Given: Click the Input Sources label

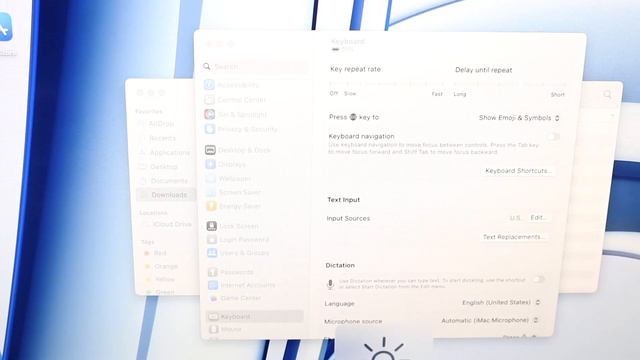Looking at the screenshot, I should pos(348,218).
